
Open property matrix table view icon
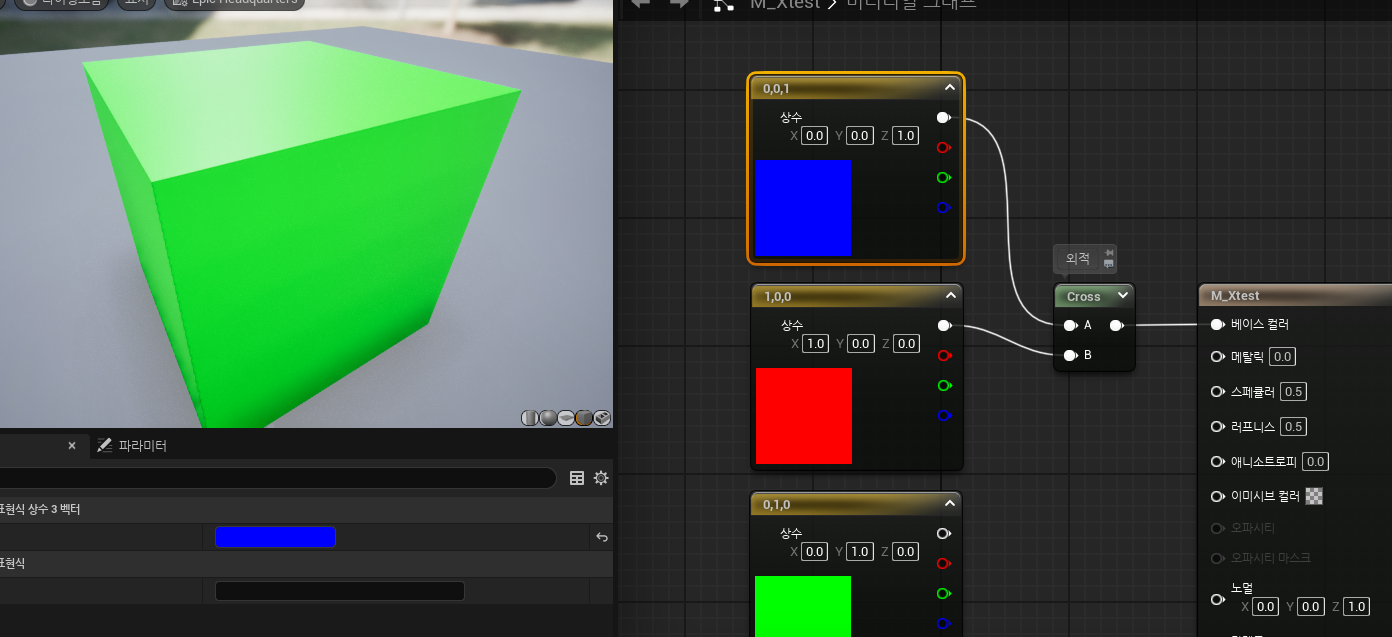pyautogui.click(x=577, y=478)
